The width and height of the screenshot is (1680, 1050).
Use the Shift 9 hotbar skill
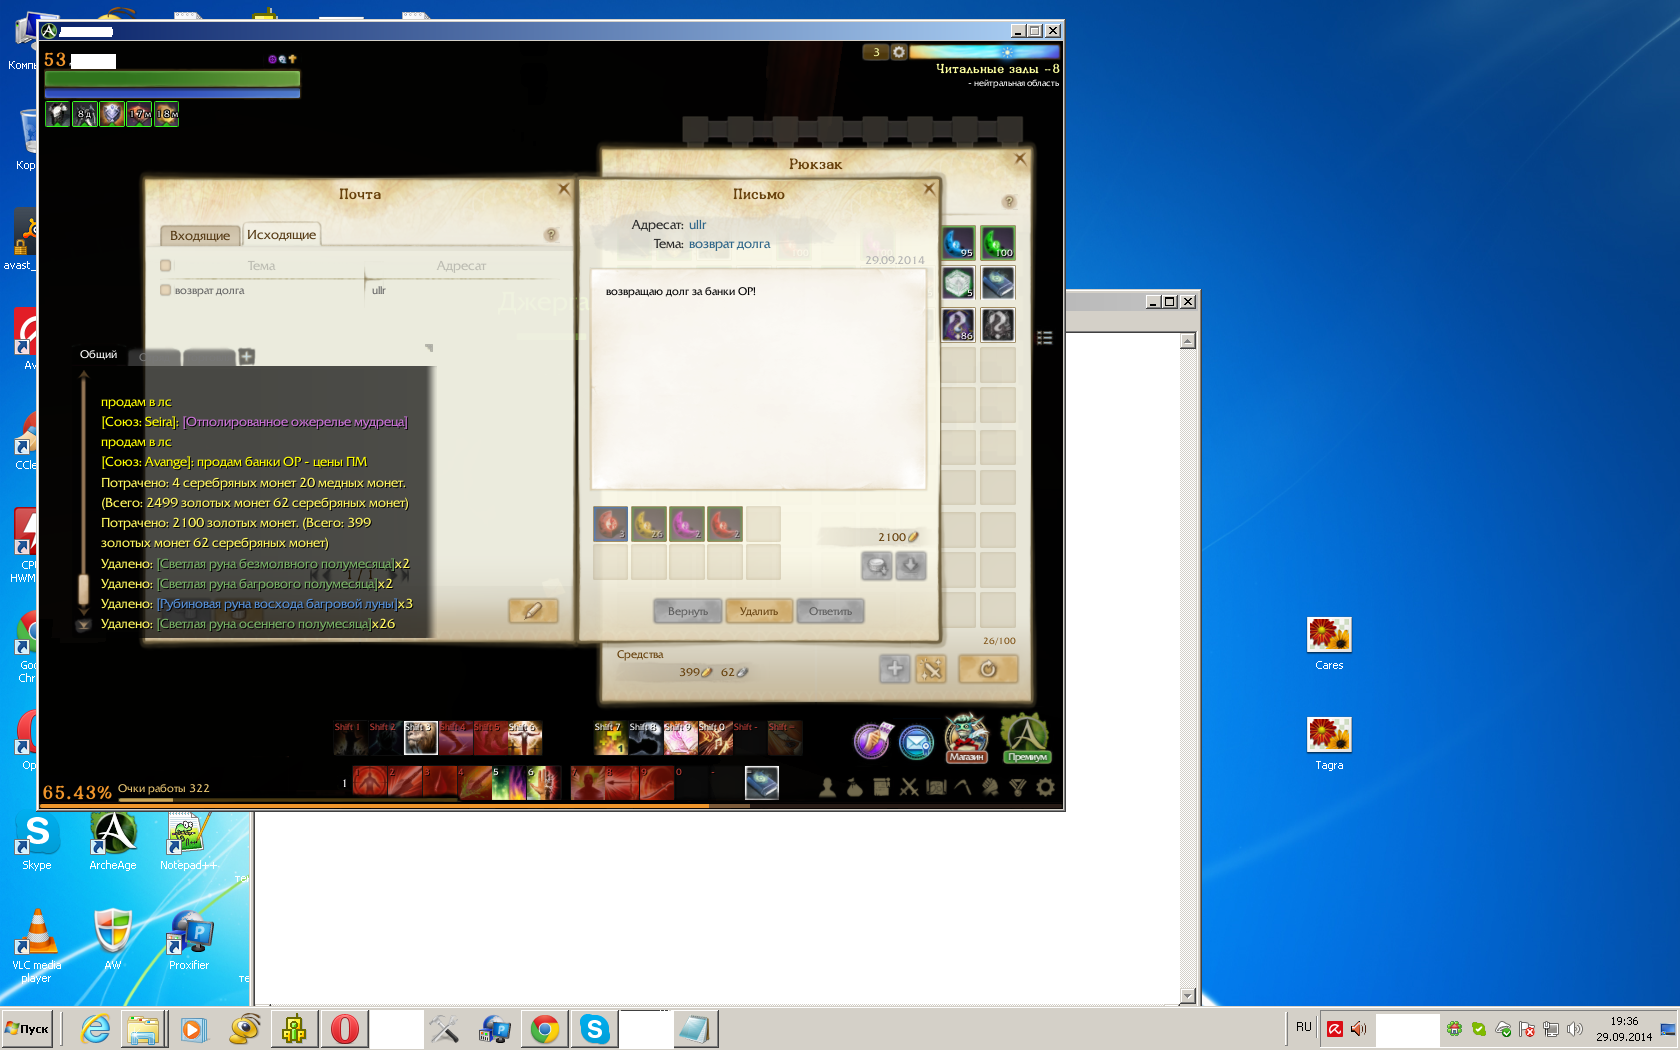tap(681, 738)
